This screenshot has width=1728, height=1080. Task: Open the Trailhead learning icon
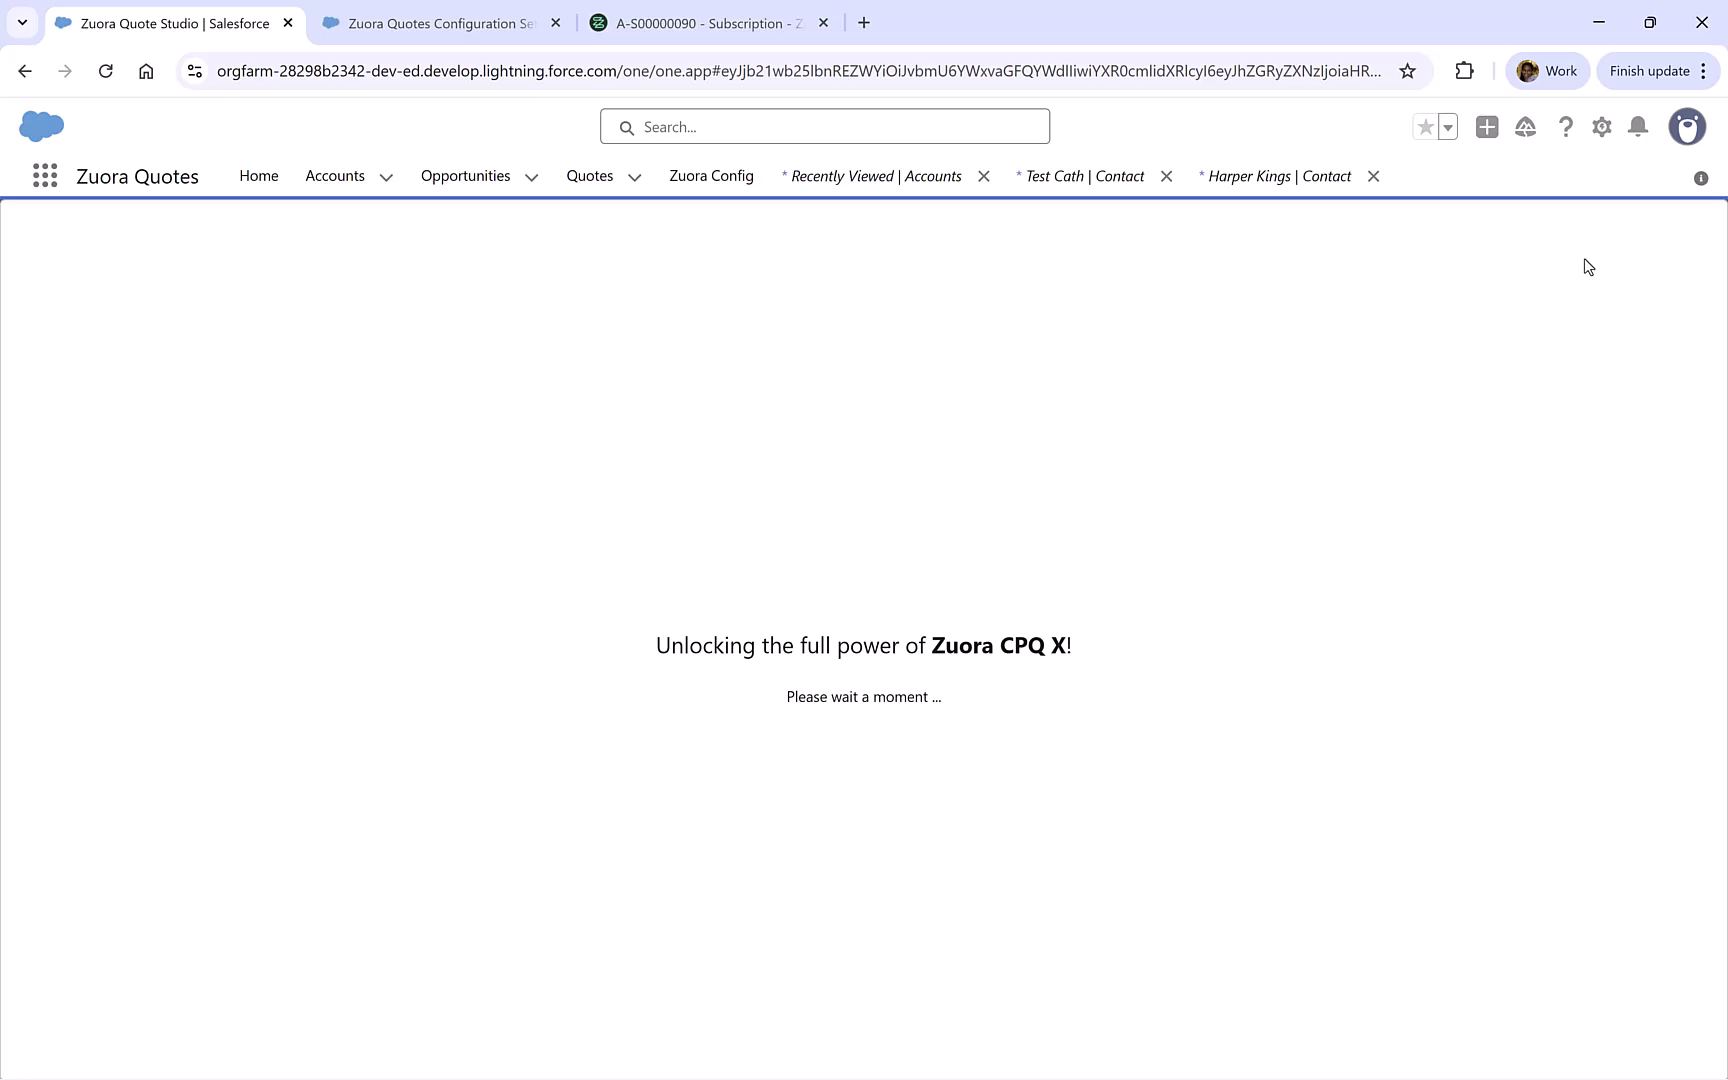pyautogui.click(x=1525, y=127)
